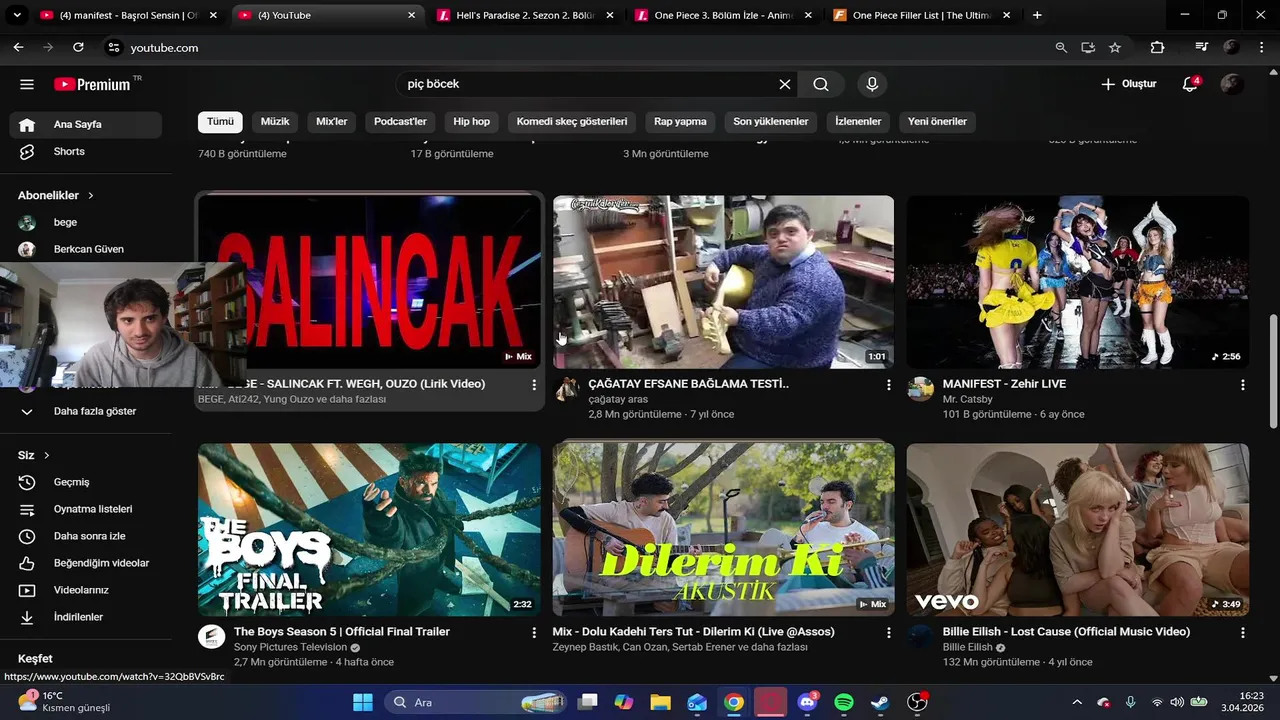The width and height of the screenshot is (1280, 720).
Task: Select the Hip hop filter chip
Action: [472, 122]
